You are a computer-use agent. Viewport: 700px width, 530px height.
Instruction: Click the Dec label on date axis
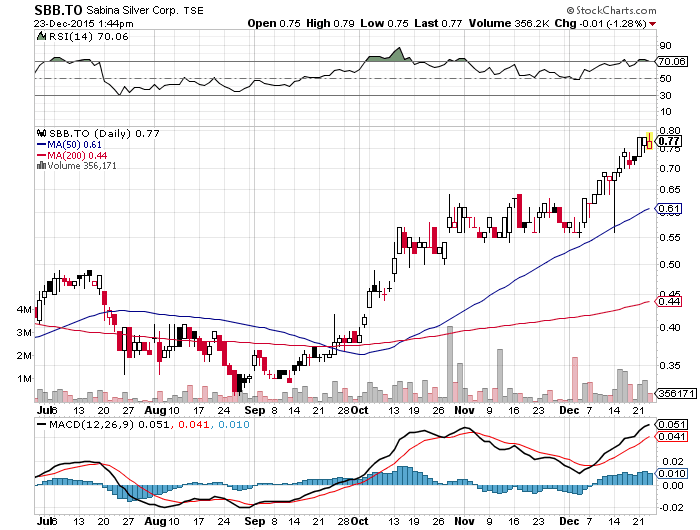(x=566, y=410)
